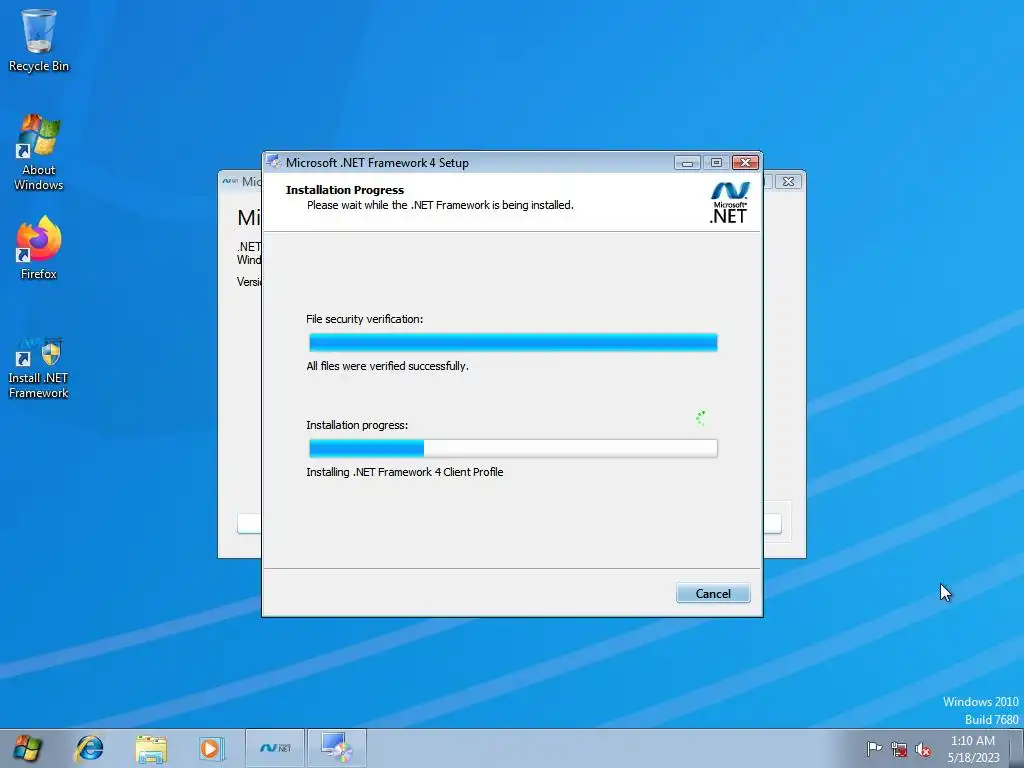Maximize the .NET Framework 4 Setup window
The width and height of the screenshot is (1024, 768).
click(716, 163)
